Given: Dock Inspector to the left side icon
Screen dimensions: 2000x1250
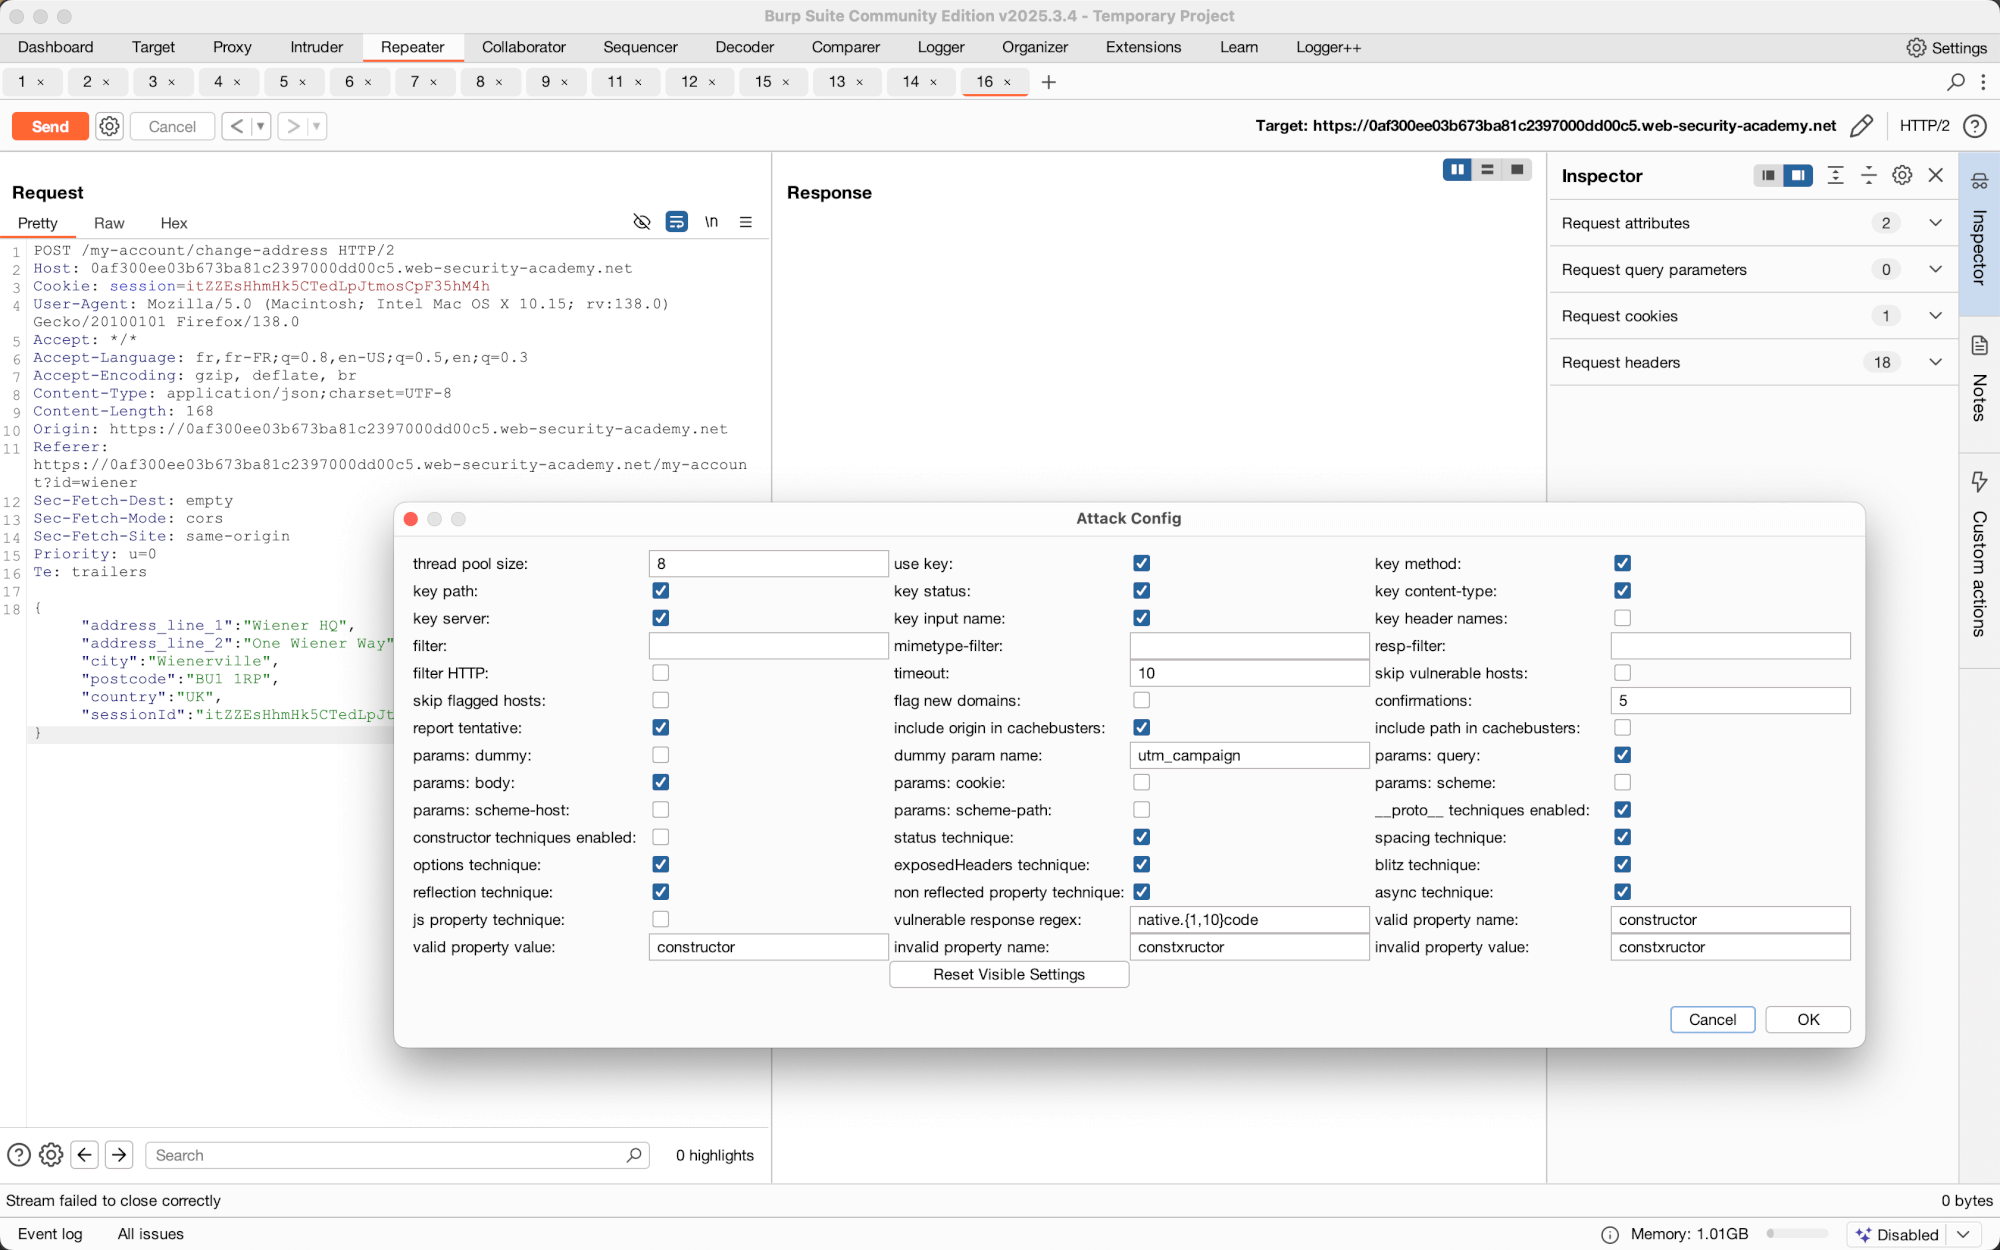Looking at the screenshot, I should [1768, 176].
